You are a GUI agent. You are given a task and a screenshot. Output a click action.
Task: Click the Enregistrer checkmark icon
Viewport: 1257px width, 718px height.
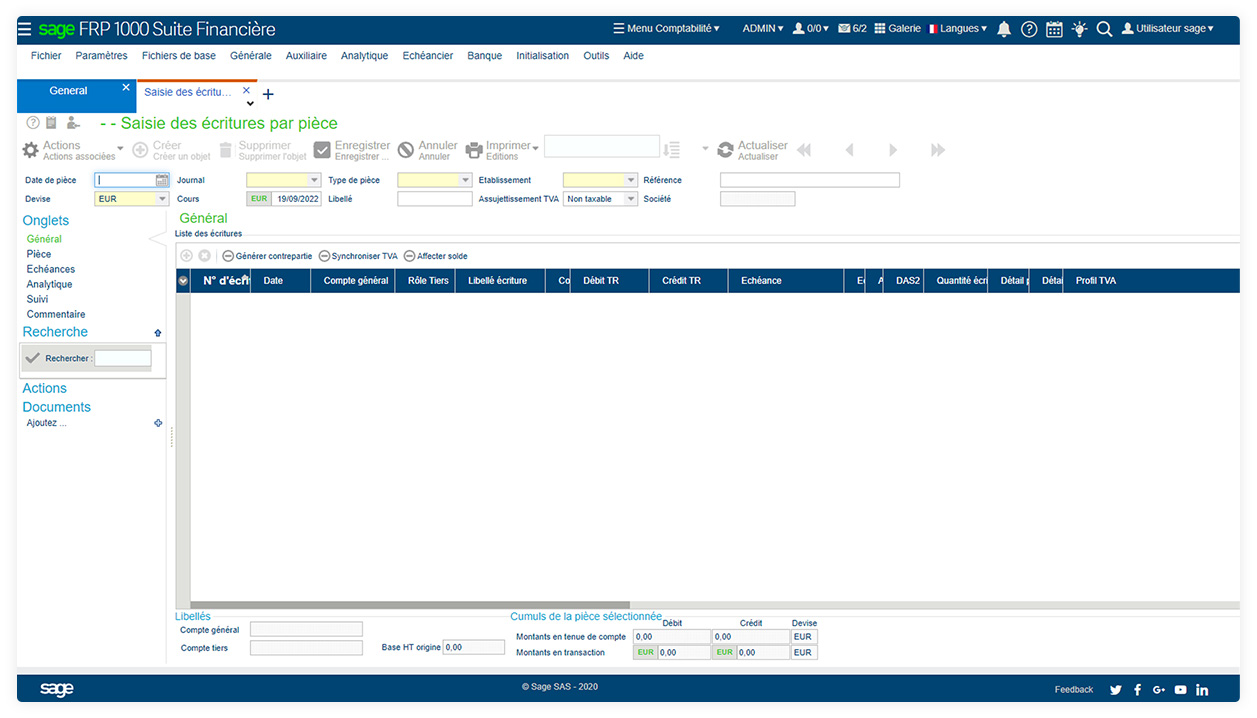(x=322, y=150)
